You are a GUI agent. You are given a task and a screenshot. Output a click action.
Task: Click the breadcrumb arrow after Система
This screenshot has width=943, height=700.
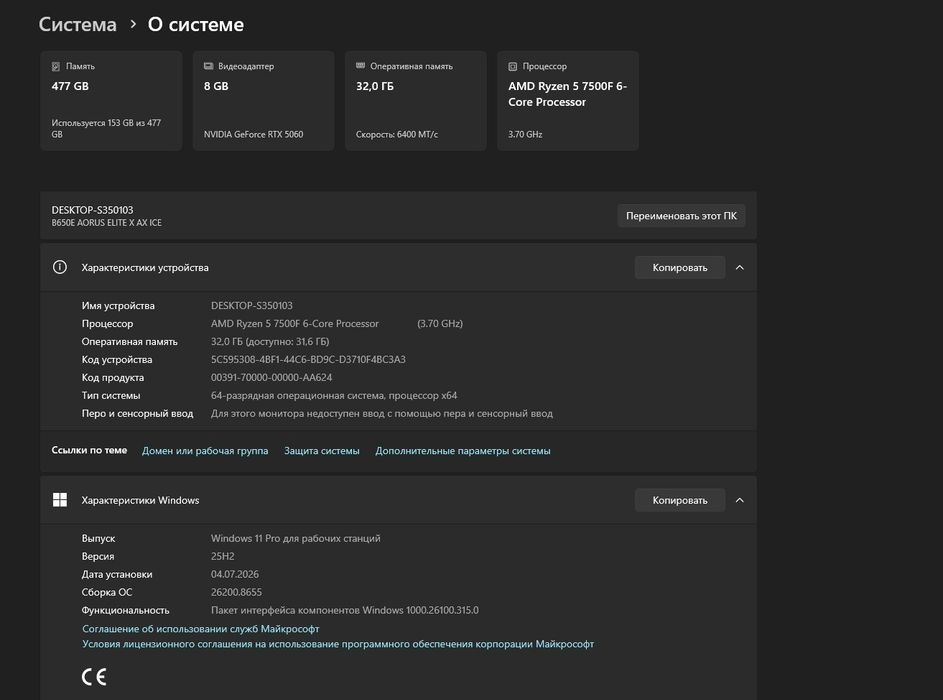click(133, 24)
